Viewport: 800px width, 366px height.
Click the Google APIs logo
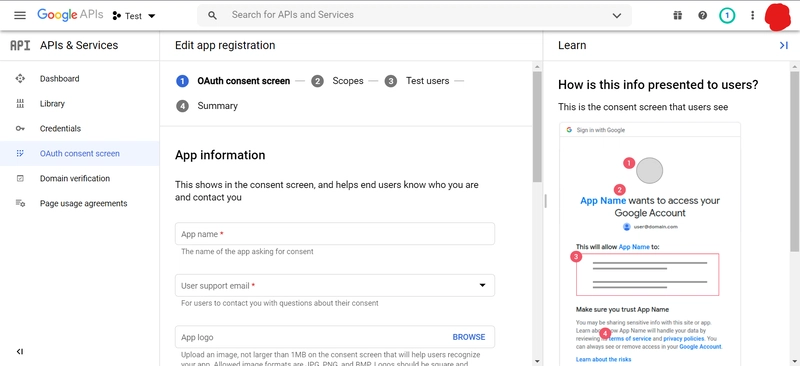coord(70,15)
